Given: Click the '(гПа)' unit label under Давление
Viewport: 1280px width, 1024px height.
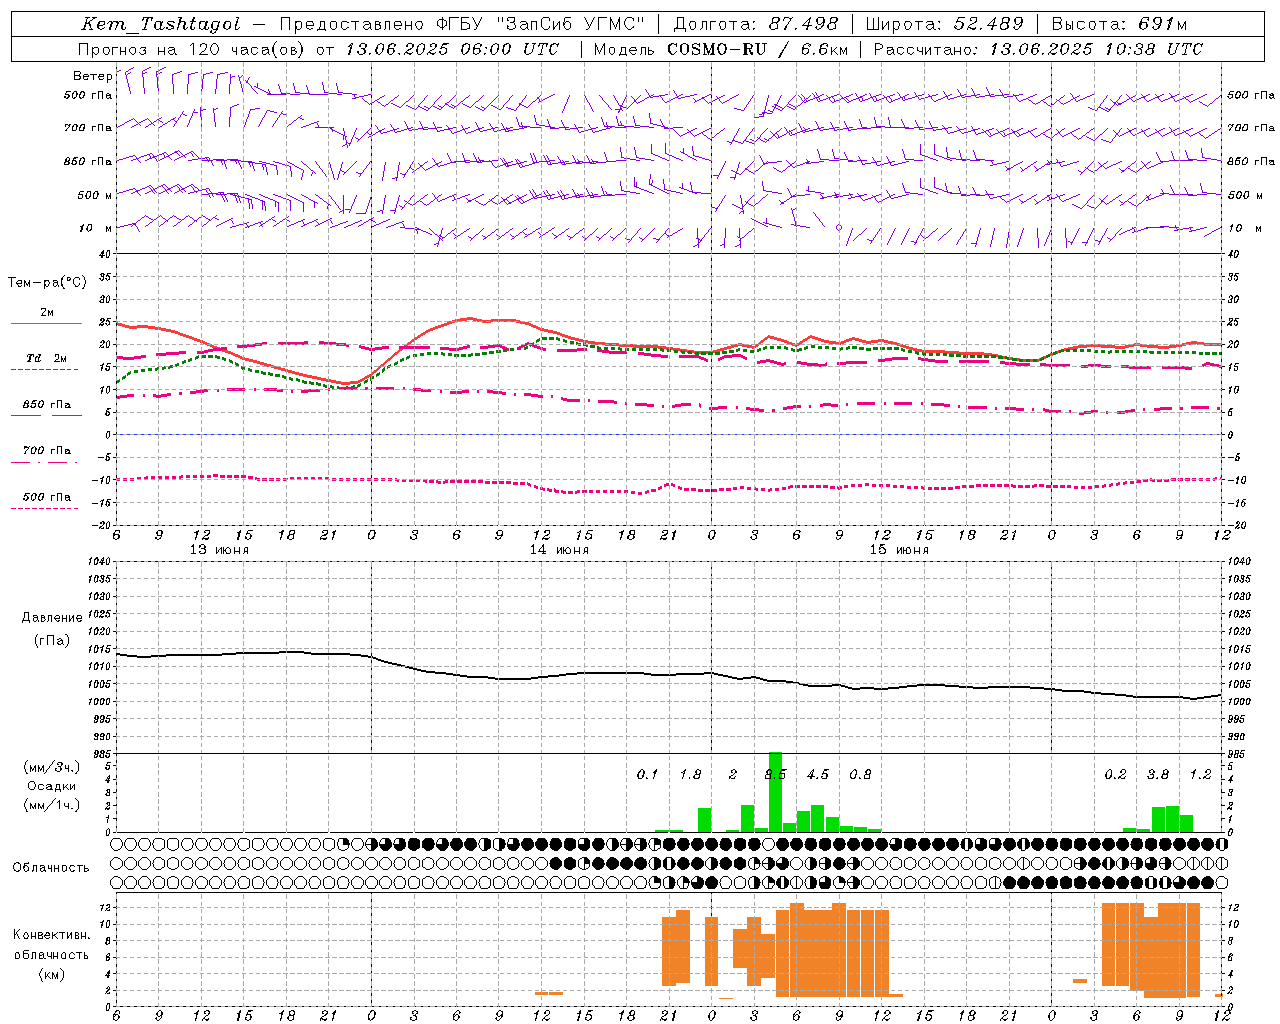Looking at the screenshot, I should tap(52, 641).
